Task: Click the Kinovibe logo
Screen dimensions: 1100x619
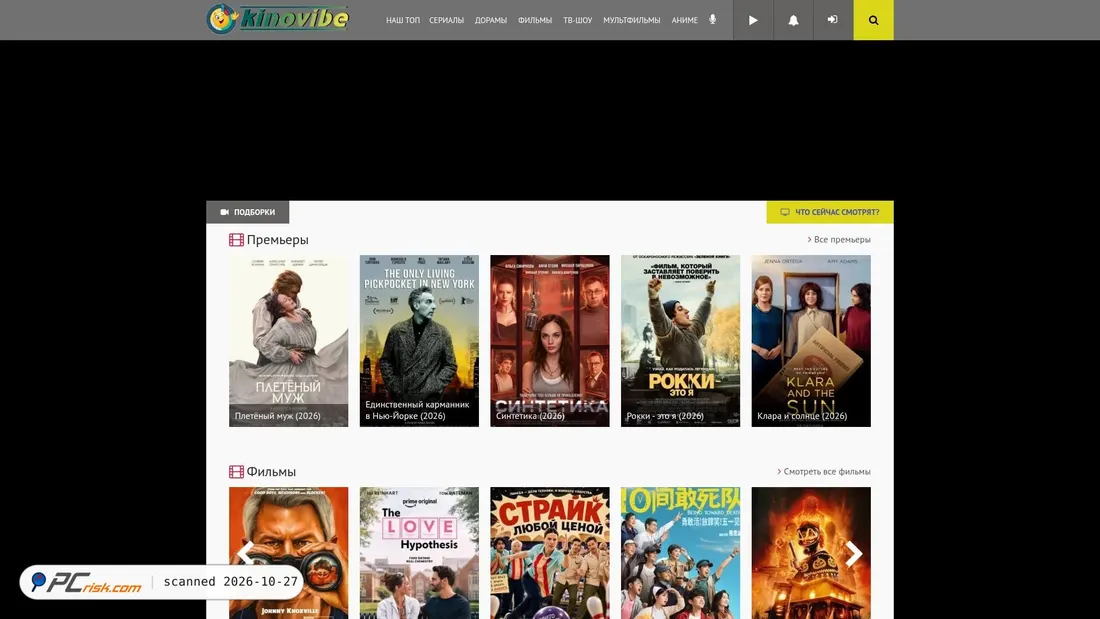Action: 278,19
